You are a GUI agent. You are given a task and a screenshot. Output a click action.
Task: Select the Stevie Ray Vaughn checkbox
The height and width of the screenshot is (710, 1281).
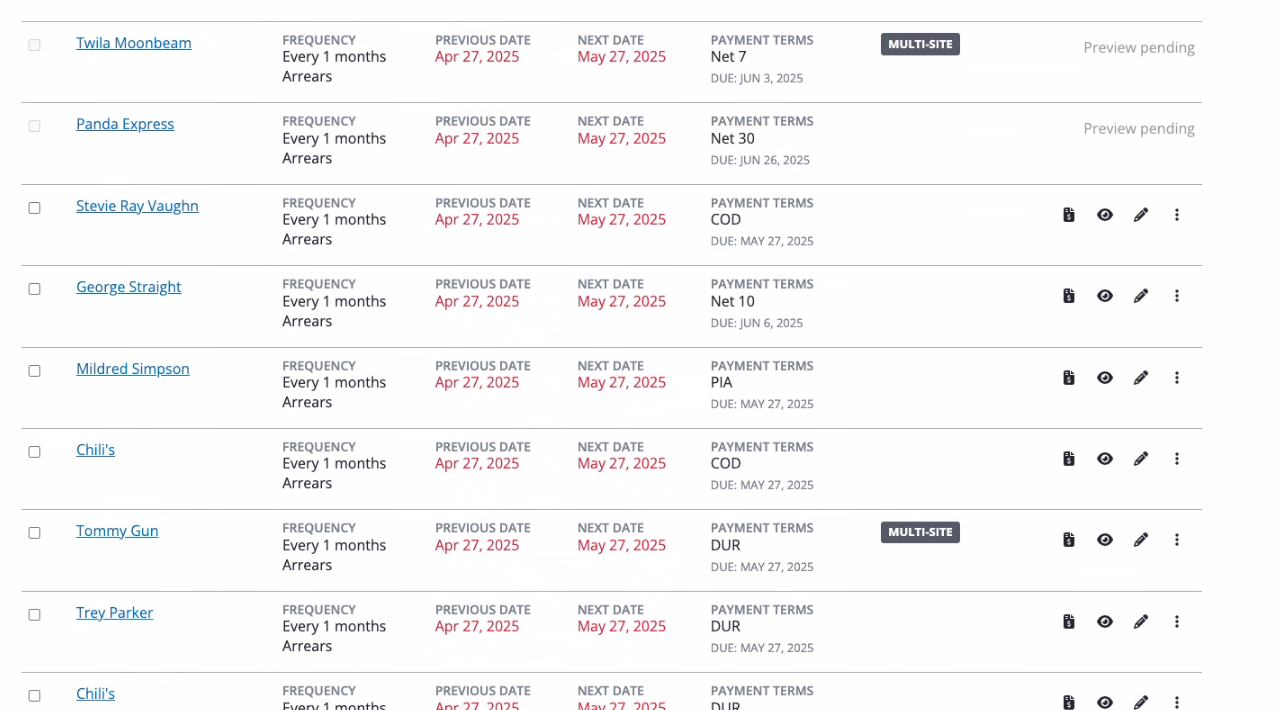tap(34, 208)
